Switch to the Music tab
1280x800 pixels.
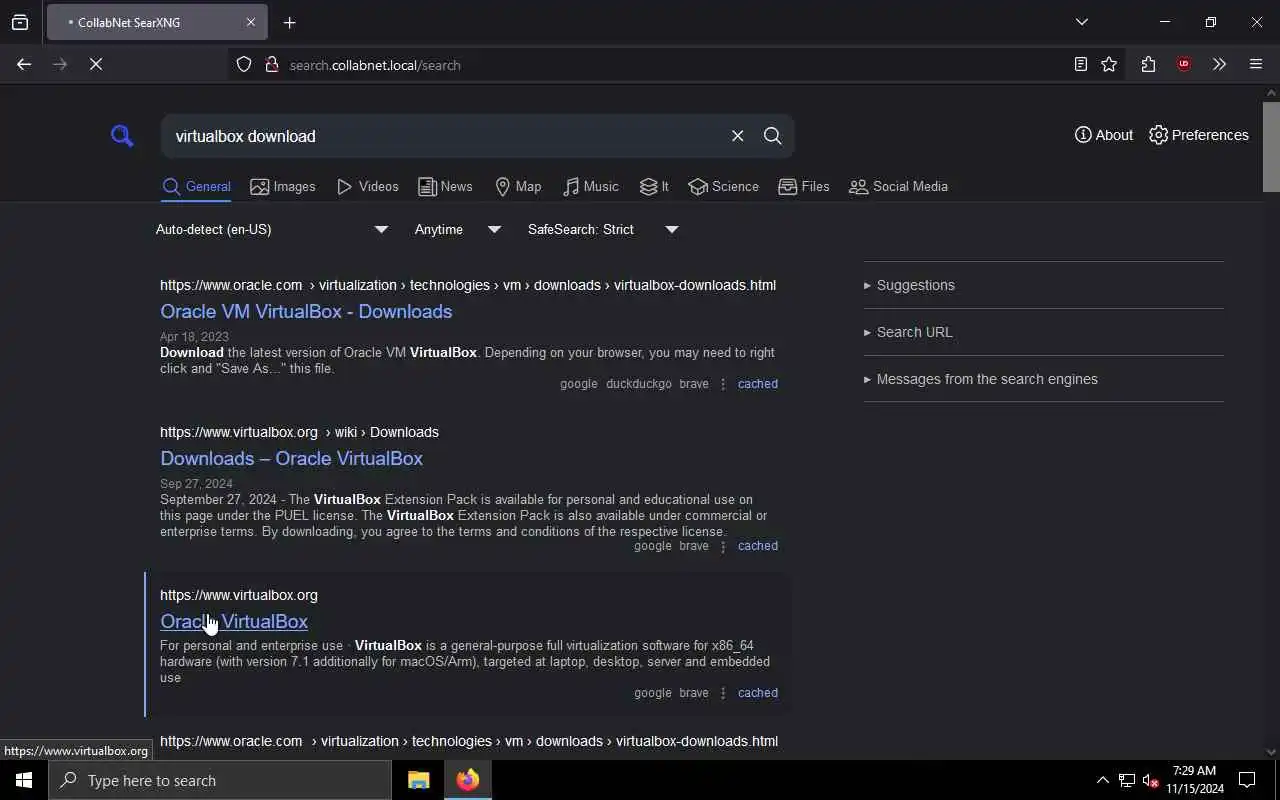coord(590,187)
